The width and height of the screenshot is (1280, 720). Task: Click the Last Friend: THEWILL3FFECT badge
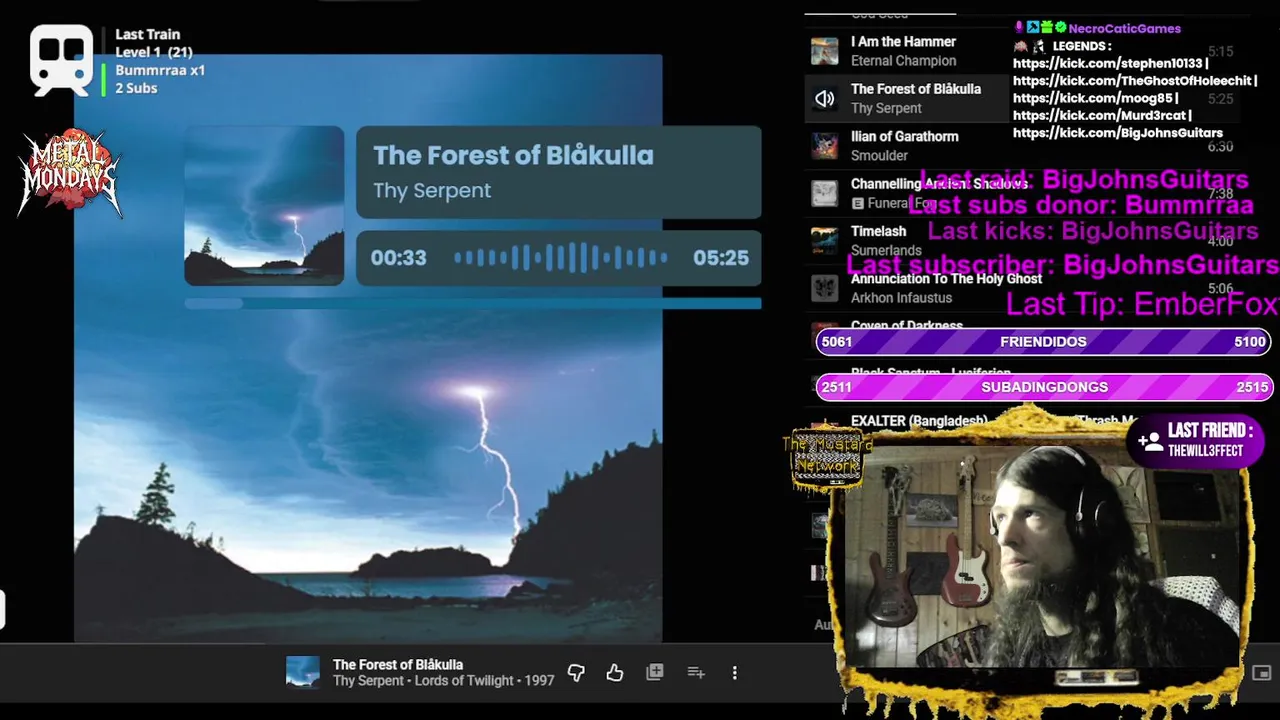[x=1197, y=440]
